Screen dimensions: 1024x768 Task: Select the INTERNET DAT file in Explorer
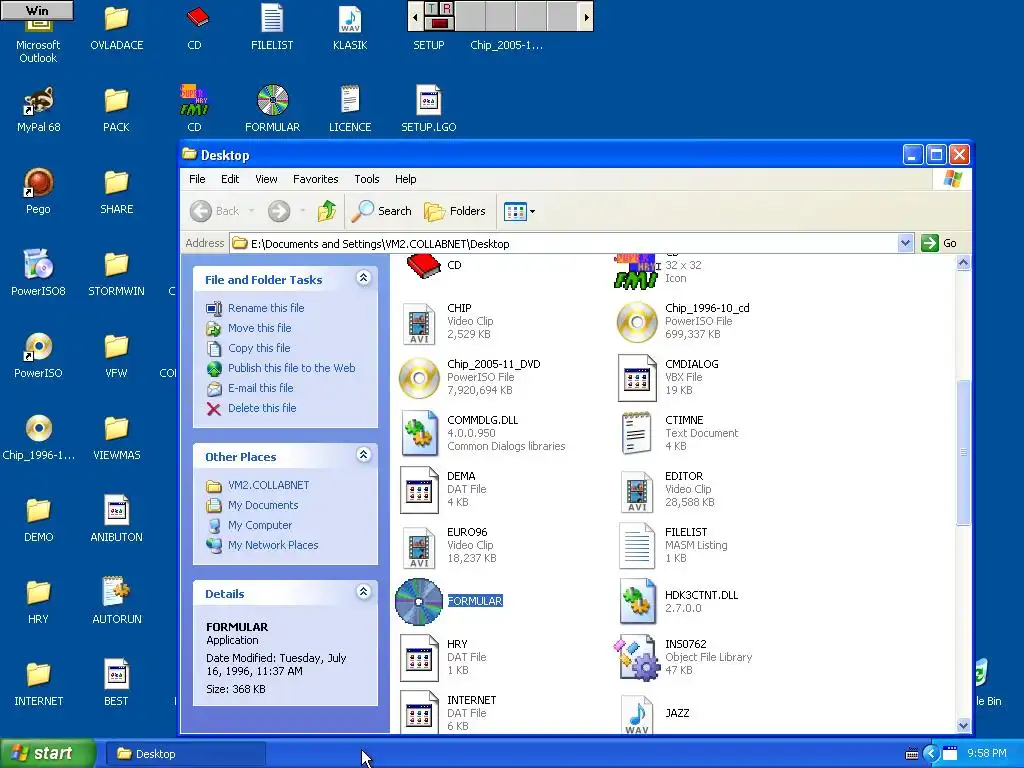click(419, 712)
